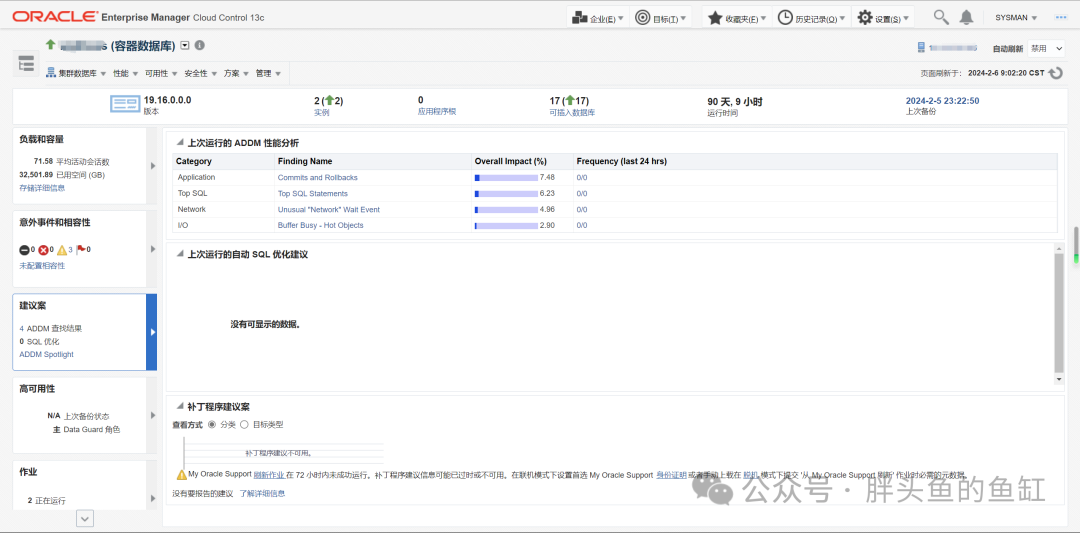Open the 了解详细信息 link
The image size is (1080, 533).
(x=262, y=493)
